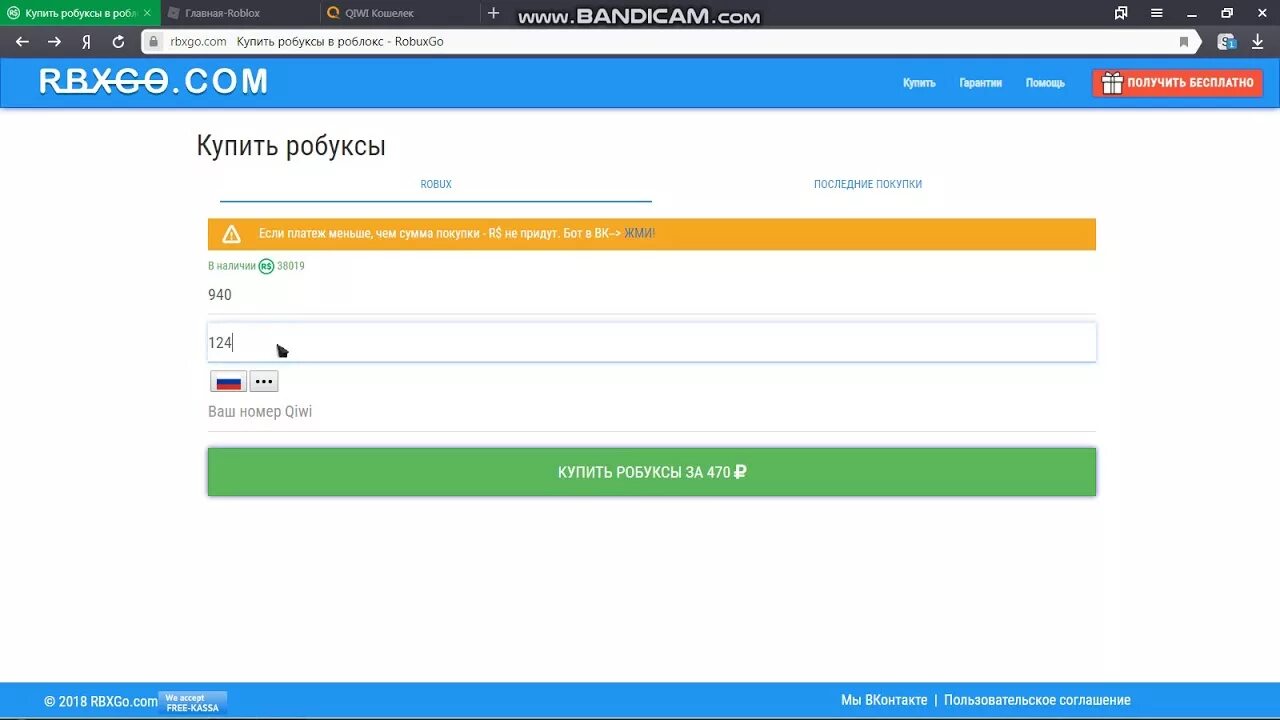Click the green R$ icon near stock
The image size is (1280, 720).
266,266
